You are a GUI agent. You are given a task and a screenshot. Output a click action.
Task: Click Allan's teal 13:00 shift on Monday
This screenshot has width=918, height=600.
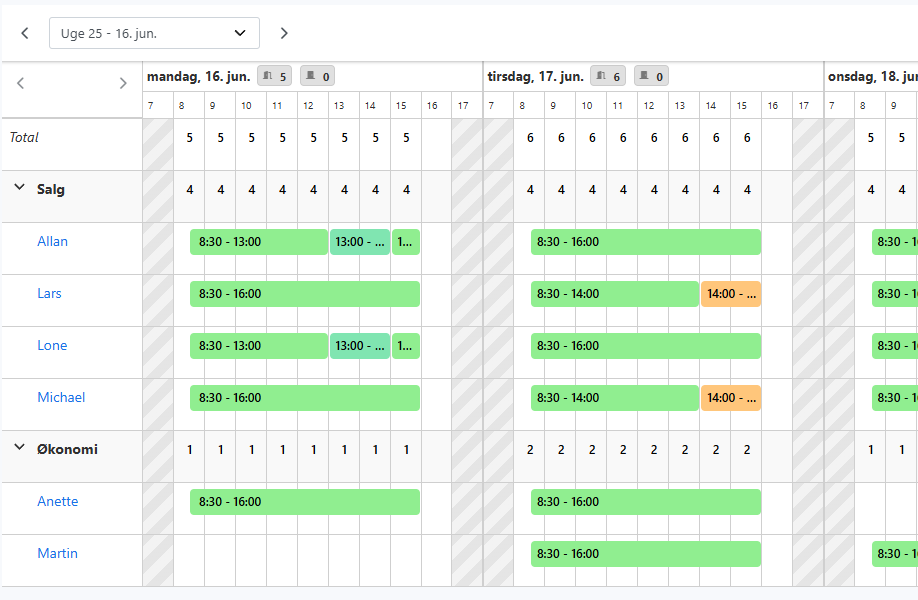point(359,242)
